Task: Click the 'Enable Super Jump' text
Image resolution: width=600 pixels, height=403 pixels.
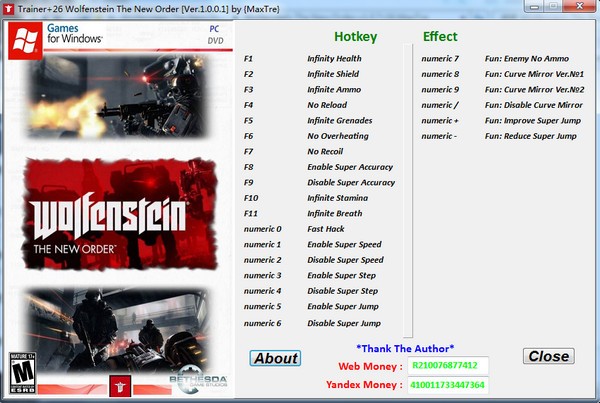Action: 343,306
